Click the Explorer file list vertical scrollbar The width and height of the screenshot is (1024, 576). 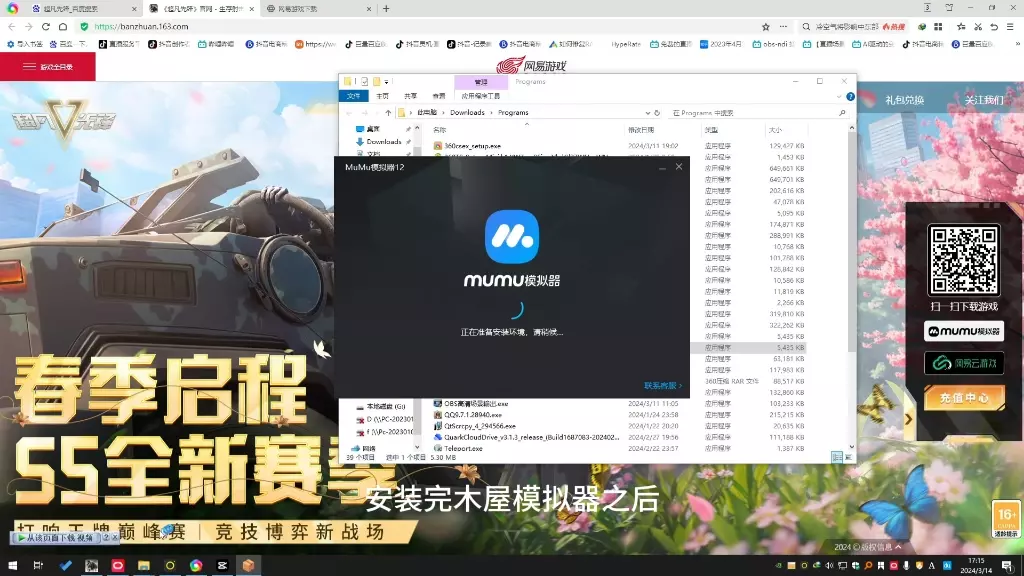pos(851,242)
